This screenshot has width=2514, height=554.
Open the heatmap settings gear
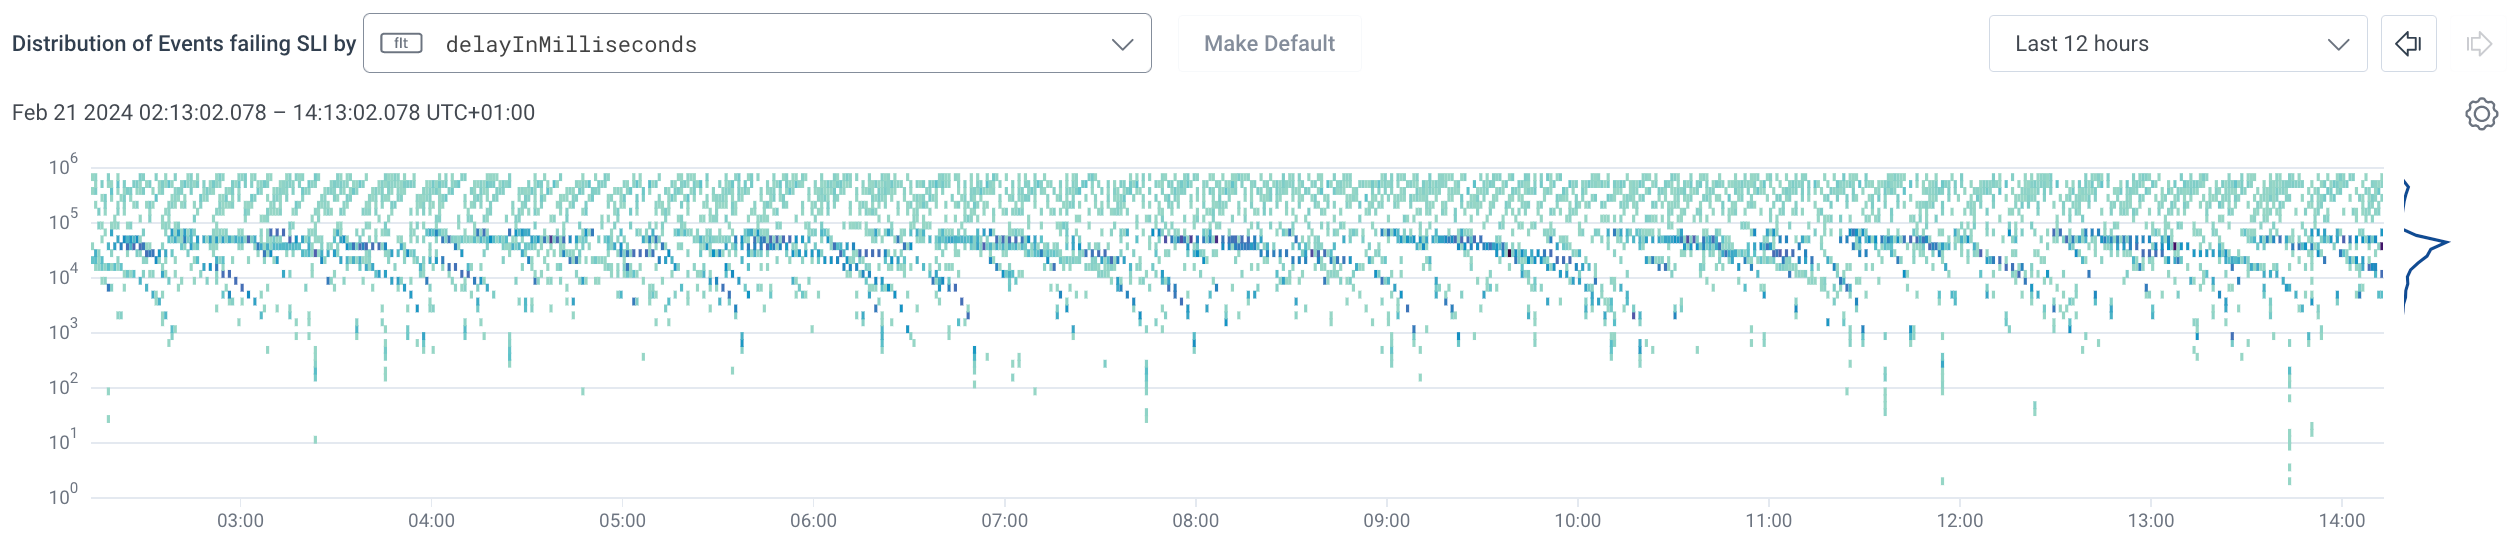click(x=2480, y=114)
